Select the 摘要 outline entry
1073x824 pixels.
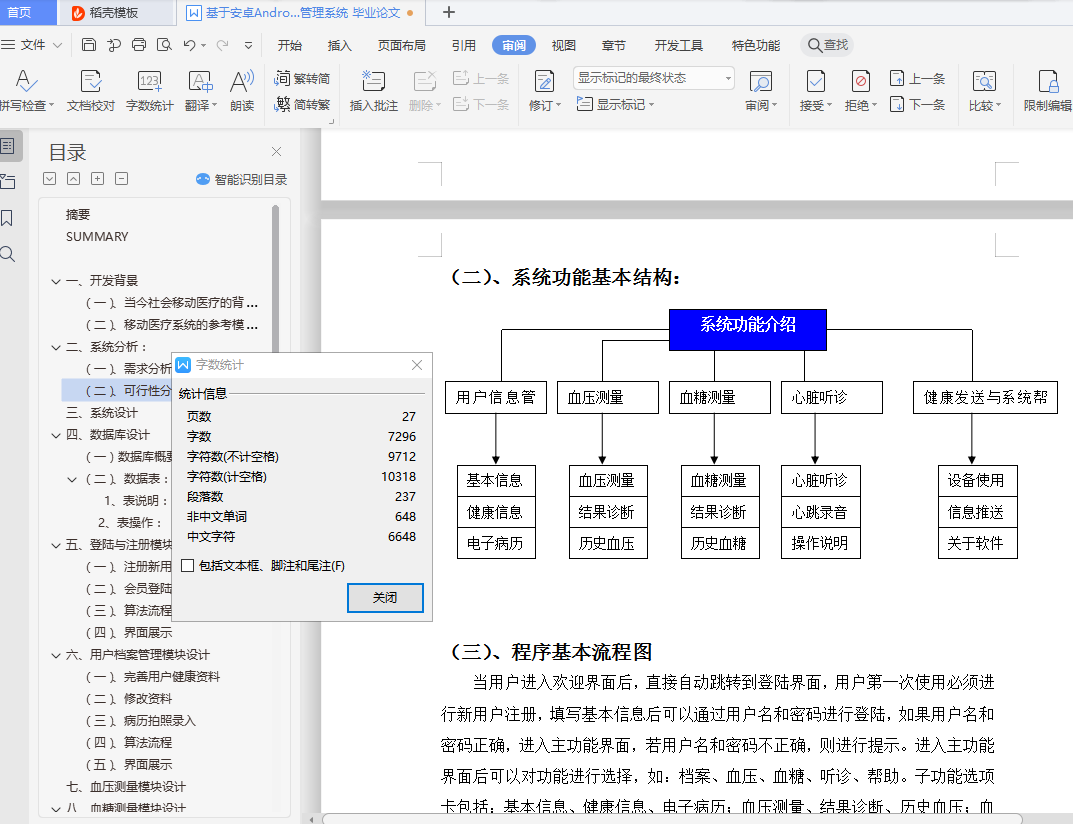(78, 215)
